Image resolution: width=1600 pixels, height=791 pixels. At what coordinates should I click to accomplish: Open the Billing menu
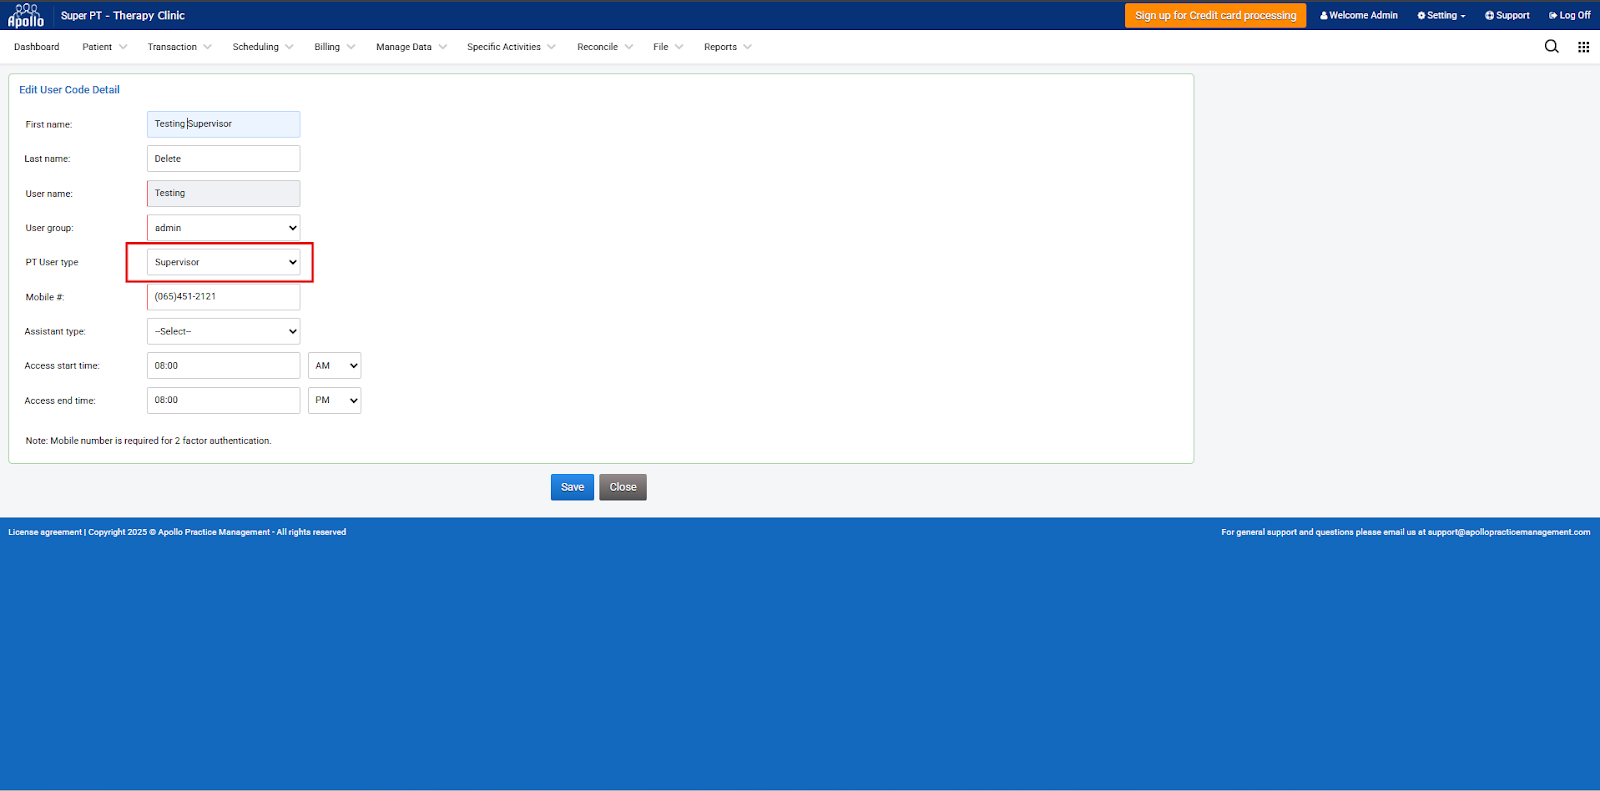[x=334, y=47]
